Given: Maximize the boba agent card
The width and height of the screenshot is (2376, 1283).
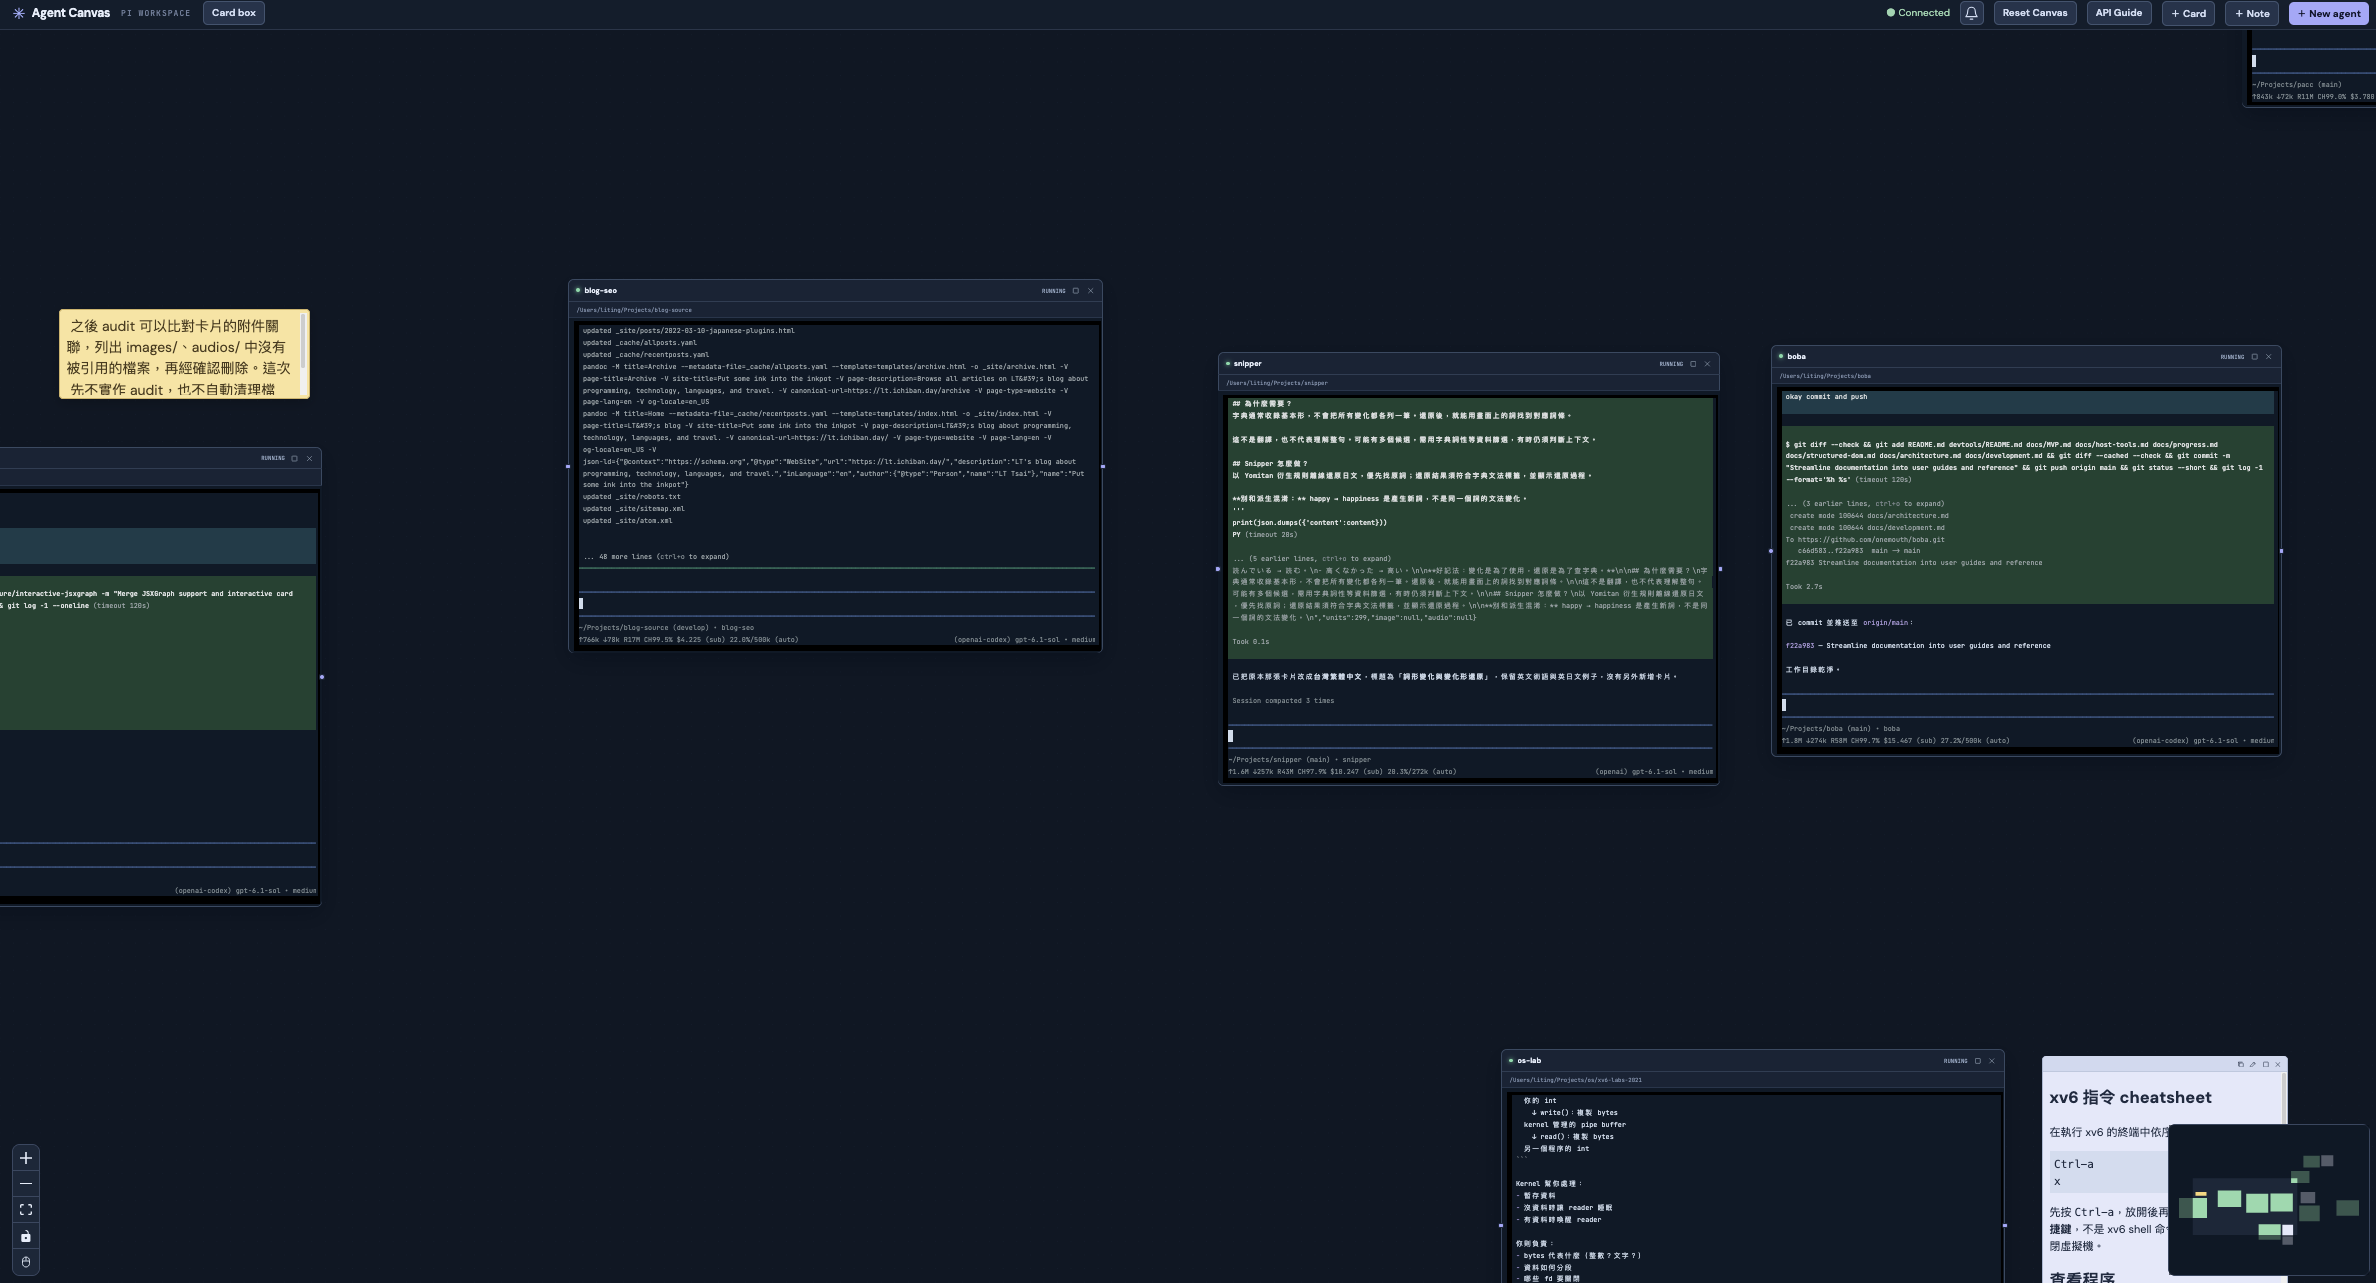Looking at the screenshot, I should point(2254,357).
